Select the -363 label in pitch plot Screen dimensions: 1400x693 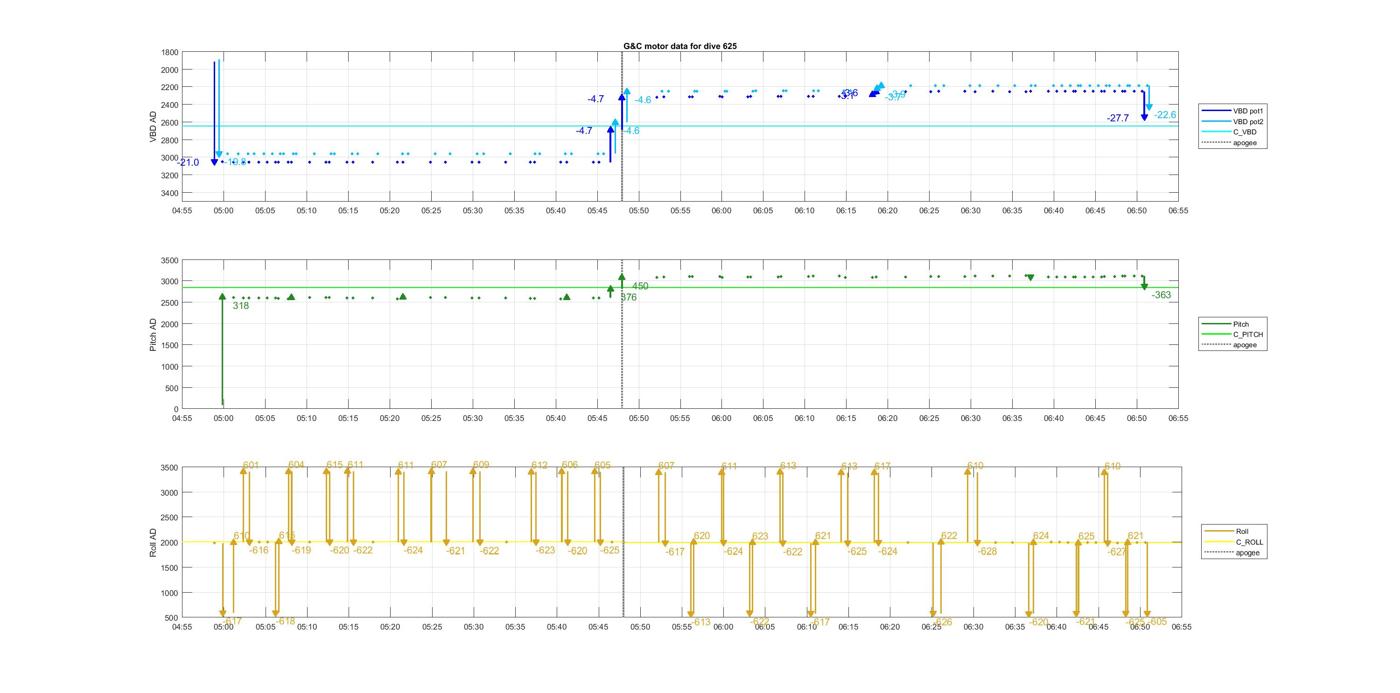point(1160,295)
